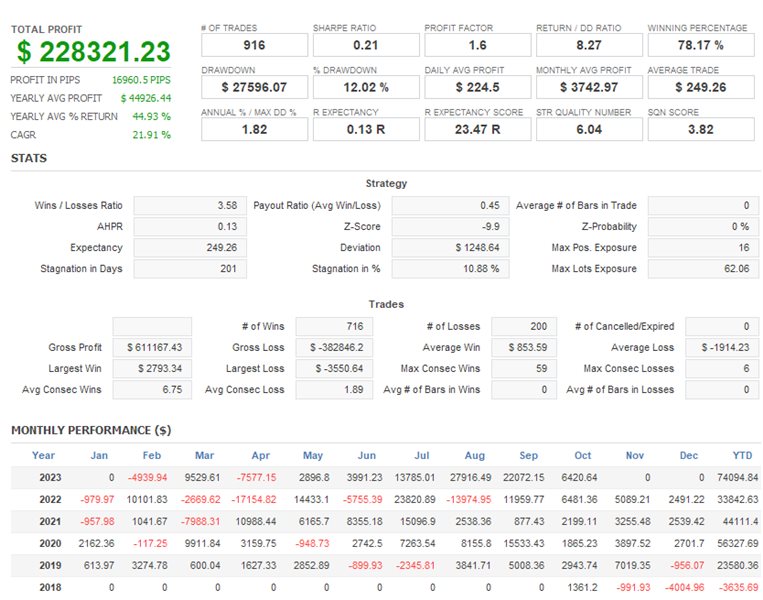The height and width of the screenshot is (600, 763).
Task: Click the Year column header
Action: [x=43, y=455]
